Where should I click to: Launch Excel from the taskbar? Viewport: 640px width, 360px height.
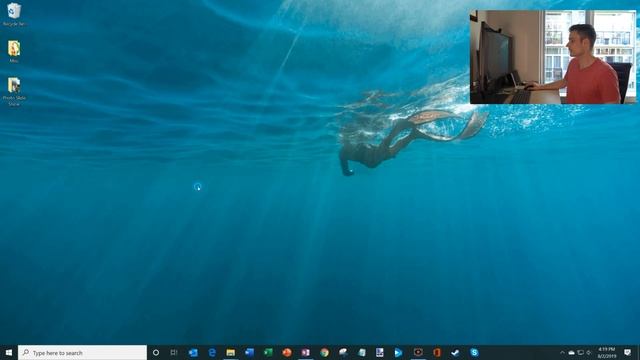(268, 353)
